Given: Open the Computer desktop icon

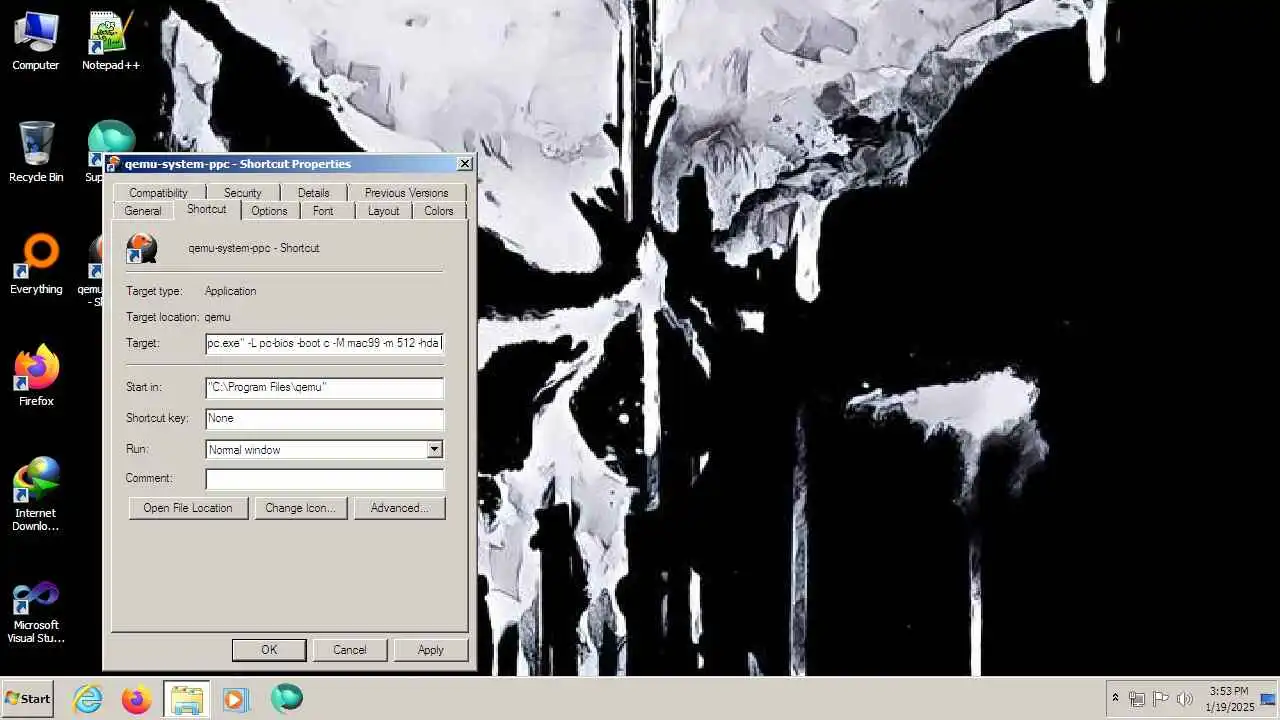Looking at the screenshot, I should [35, 41].
